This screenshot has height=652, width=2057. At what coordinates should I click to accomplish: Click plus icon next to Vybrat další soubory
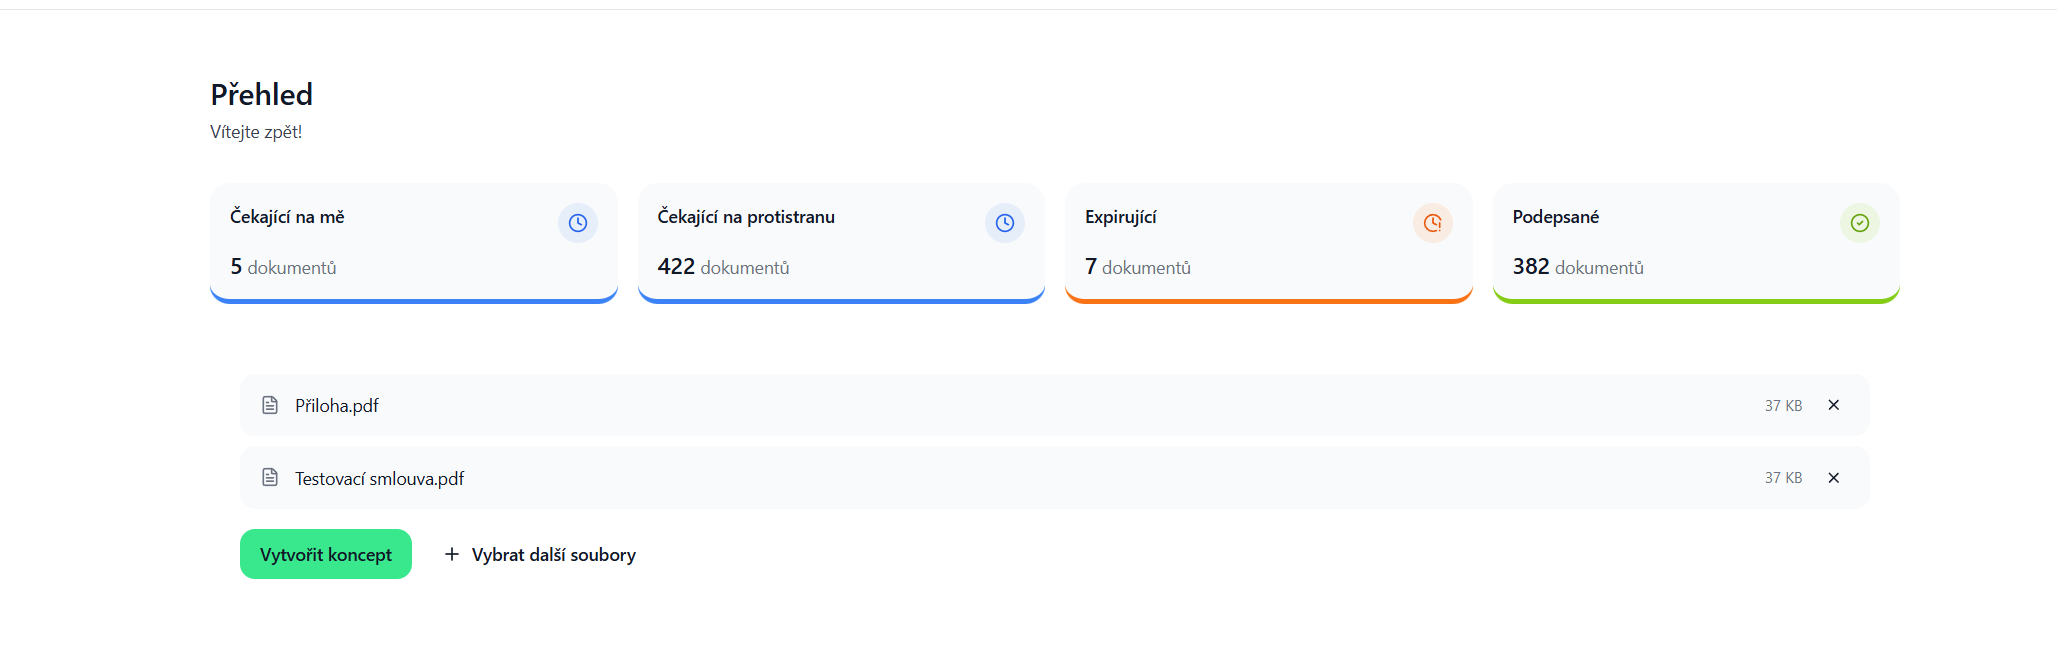point(452,554)
